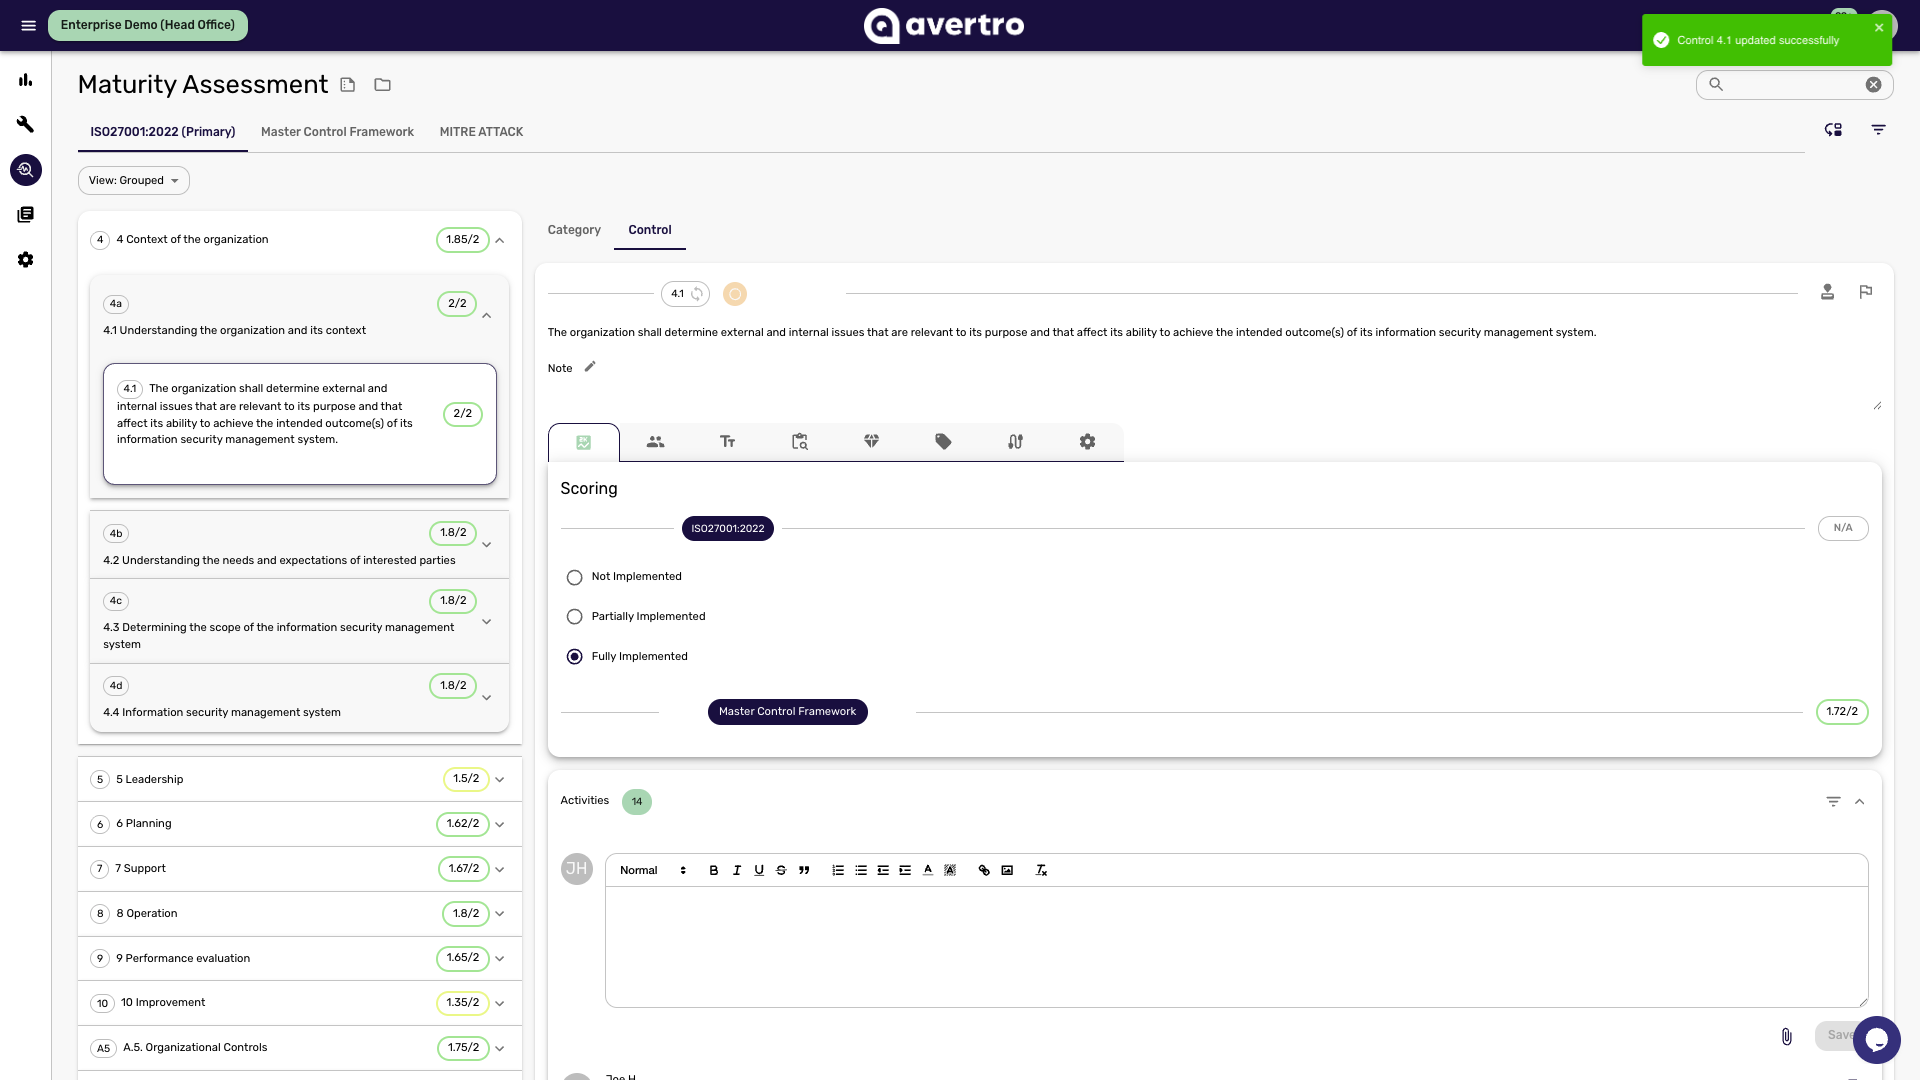
Task: Open the chat support bubble
Action: (1876, 1040)
